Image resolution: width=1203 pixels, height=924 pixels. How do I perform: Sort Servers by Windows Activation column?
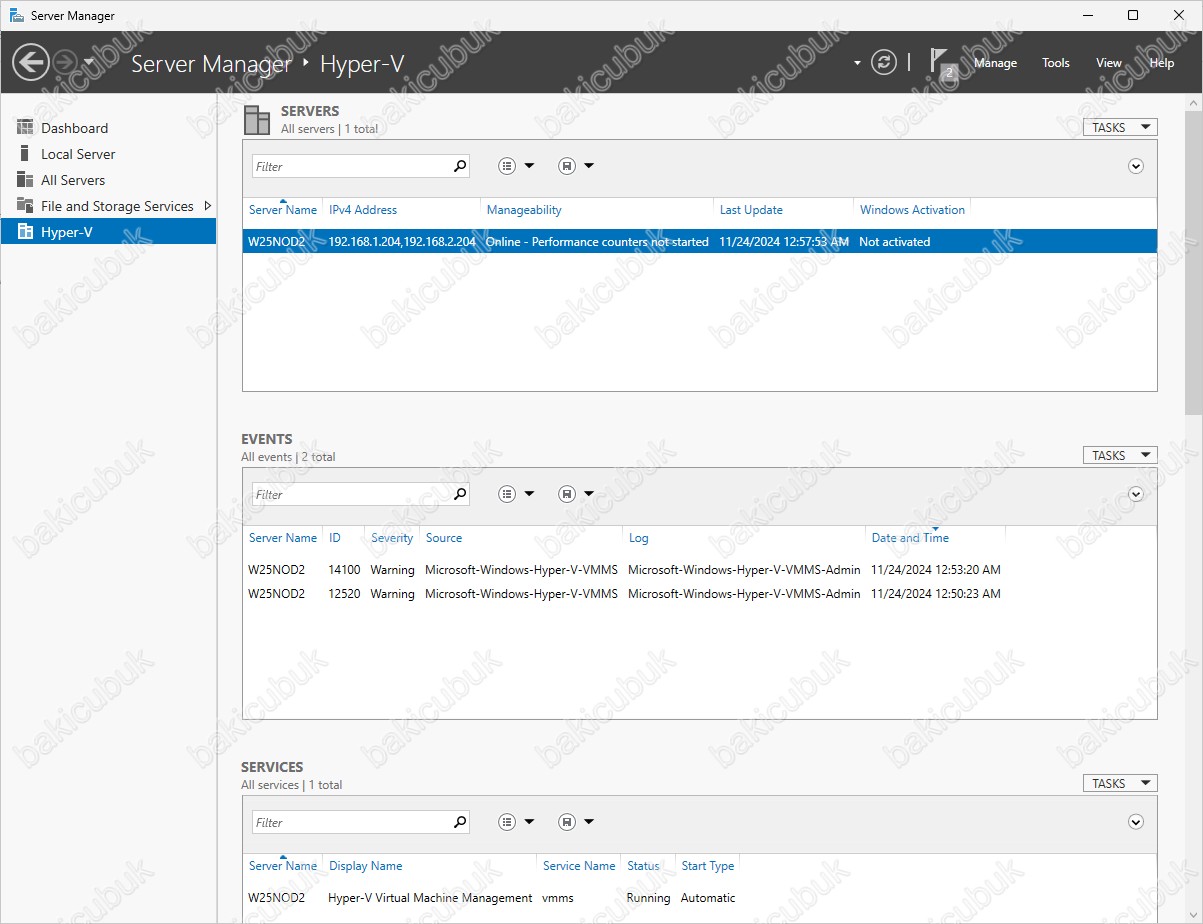click(x=912, y=210)
